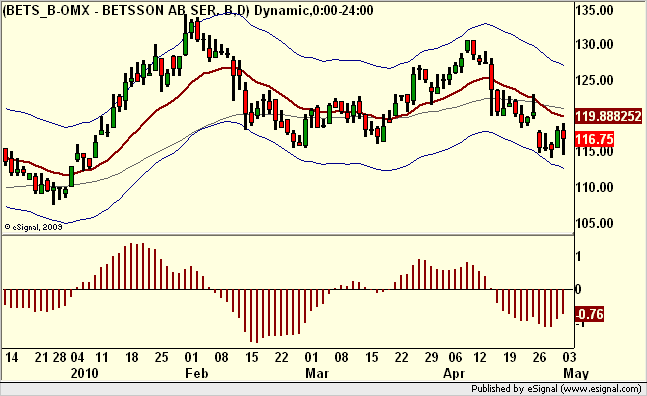Click the 130.00 price axis label
The height and width of the screenshot is (396, 647).
594,45
